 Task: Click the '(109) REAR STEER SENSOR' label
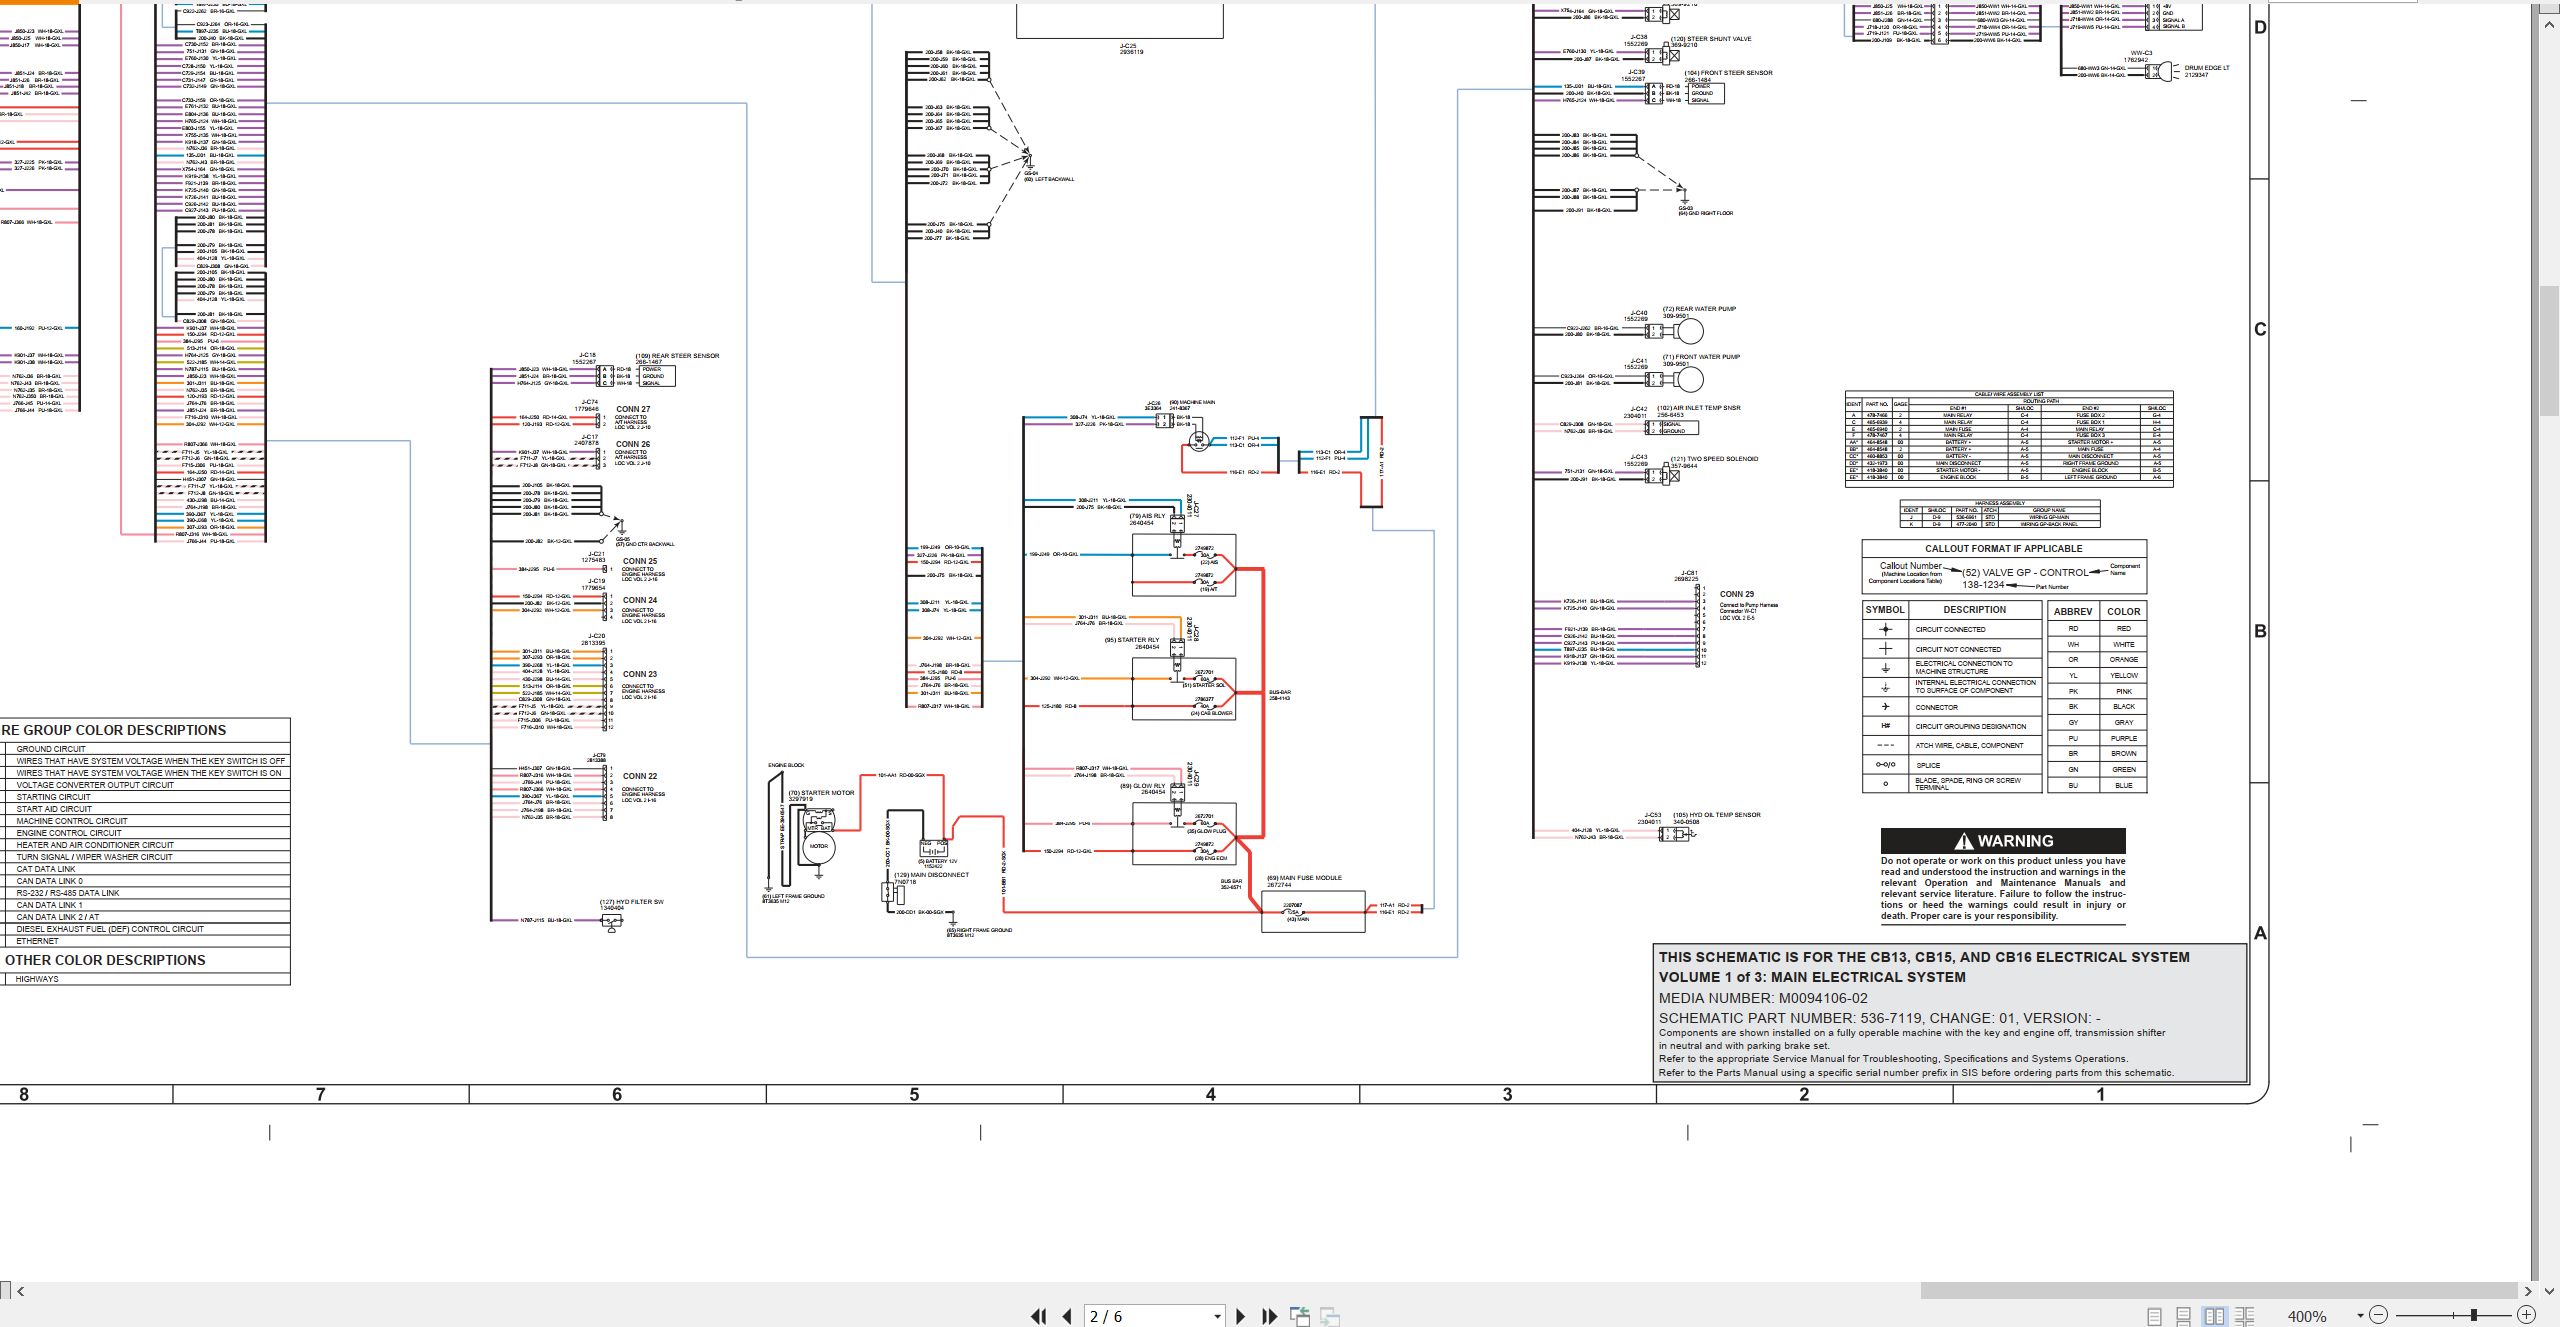678,356
